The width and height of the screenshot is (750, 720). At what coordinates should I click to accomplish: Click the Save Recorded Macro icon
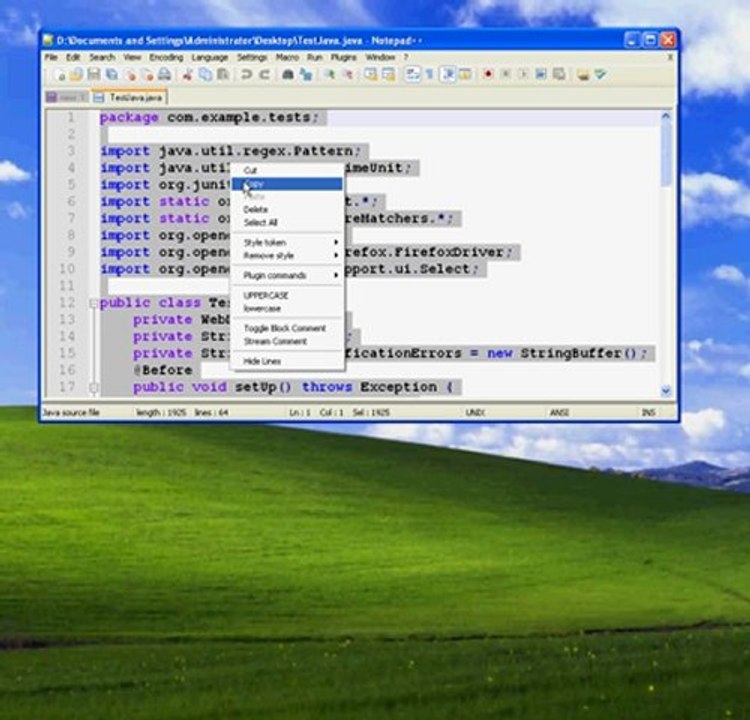559,75
